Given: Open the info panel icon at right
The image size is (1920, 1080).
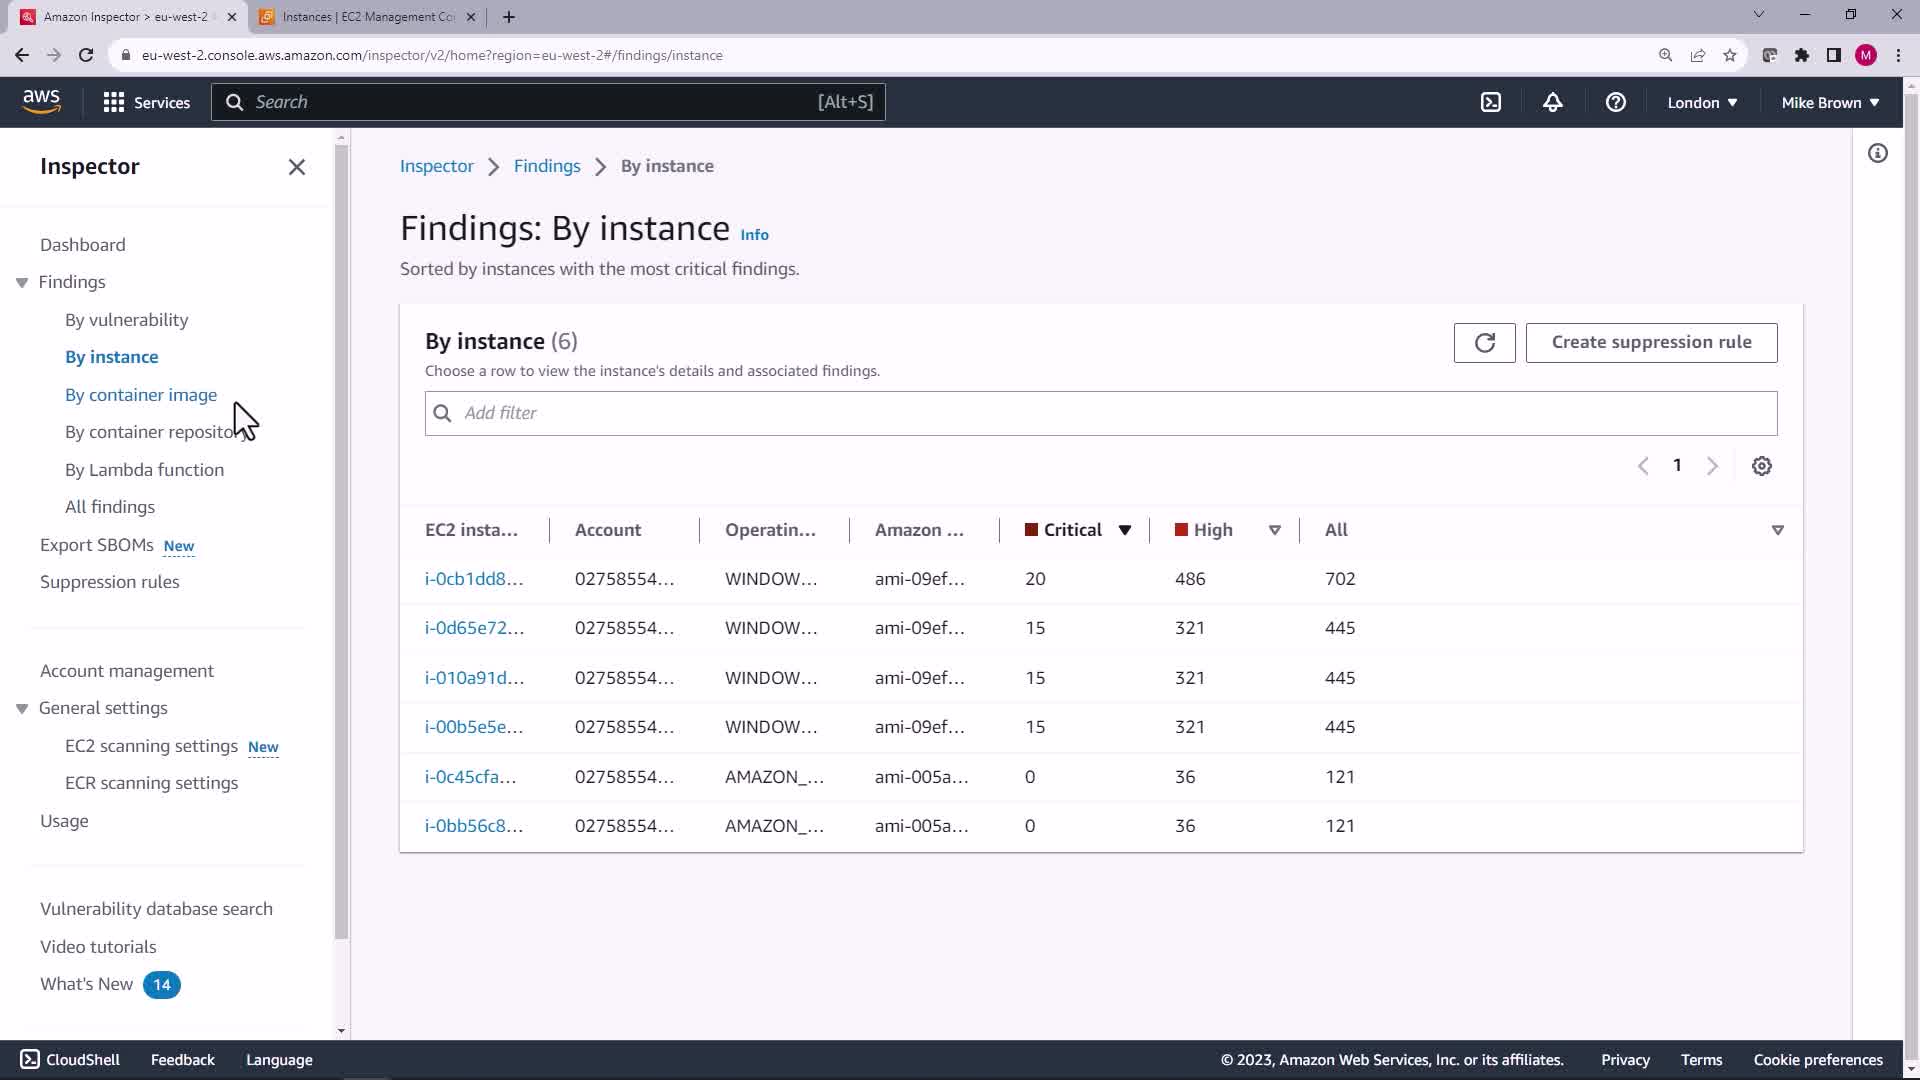Looking at the screenshot, I should [1877, 153].
